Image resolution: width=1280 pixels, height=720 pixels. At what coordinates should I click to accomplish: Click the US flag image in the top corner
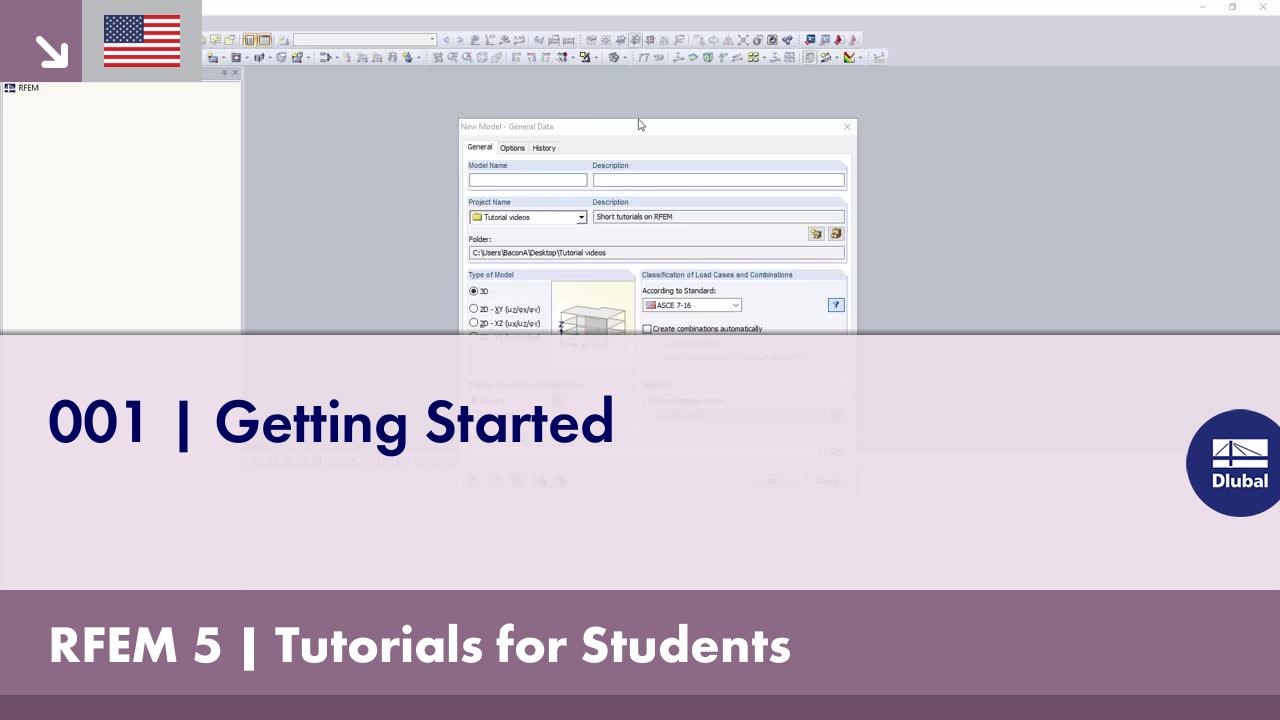(x=141, y=41)
